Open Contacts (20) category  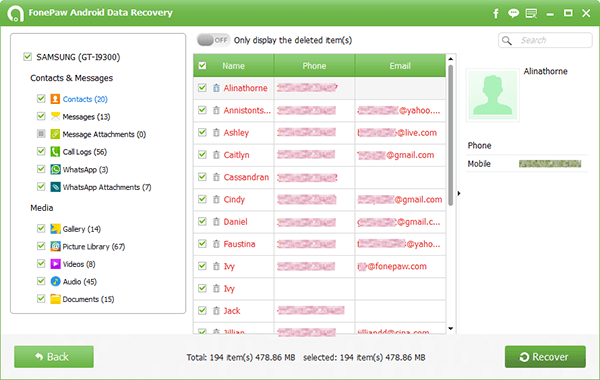[85, 99]
